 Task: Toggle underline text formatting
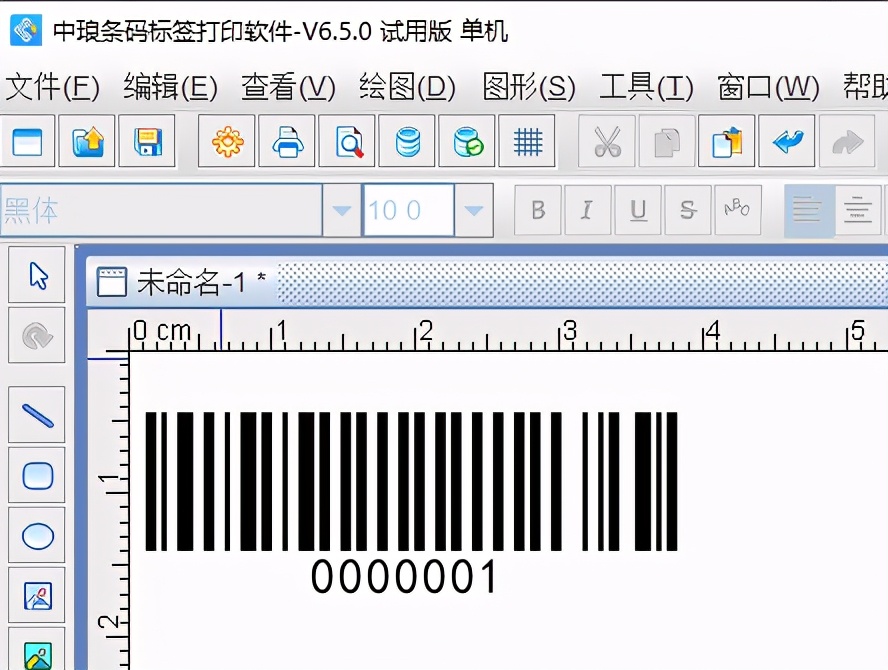pyautogui.click(x=637, y=210)
